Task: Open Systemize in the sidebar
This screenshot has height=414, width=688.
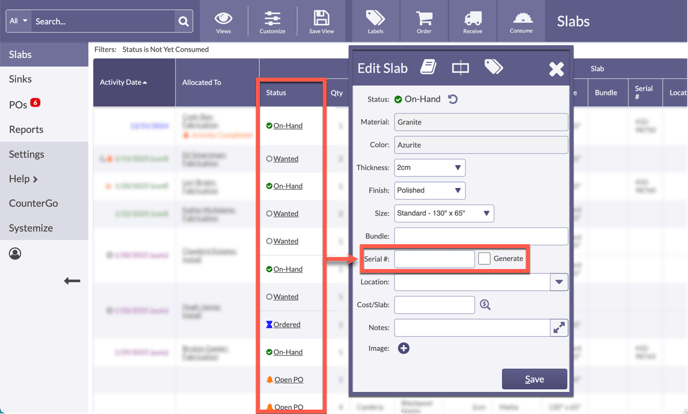Action: [31, 228]
